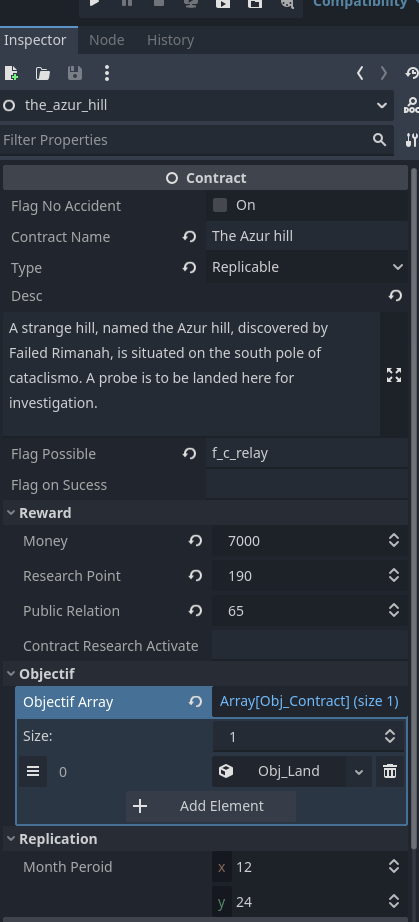Image resolution: width=419 pixels, height=922 pixels.
Task: Click the Array[Obj_Contract] (size 1) button
Action: 309,701
